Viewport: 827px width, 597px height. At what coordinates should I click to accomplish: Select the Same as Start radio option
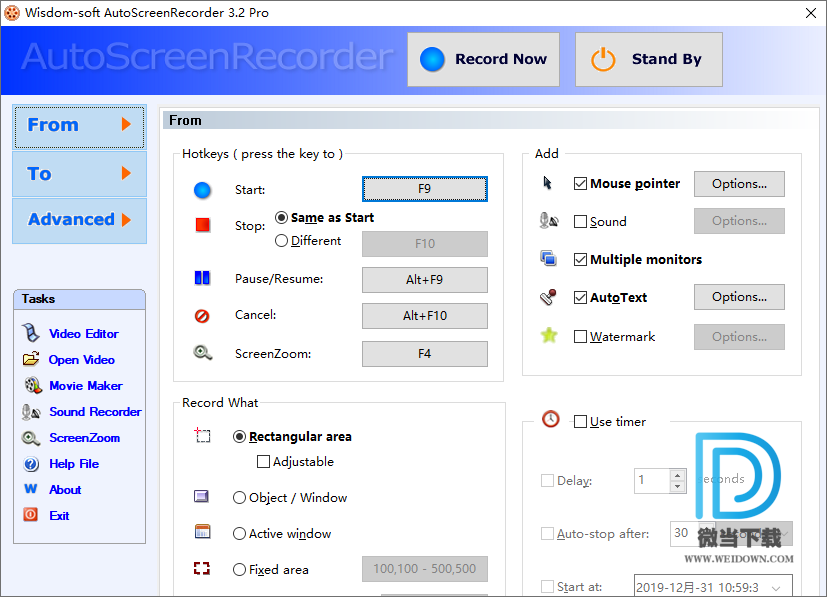(281, 217)
